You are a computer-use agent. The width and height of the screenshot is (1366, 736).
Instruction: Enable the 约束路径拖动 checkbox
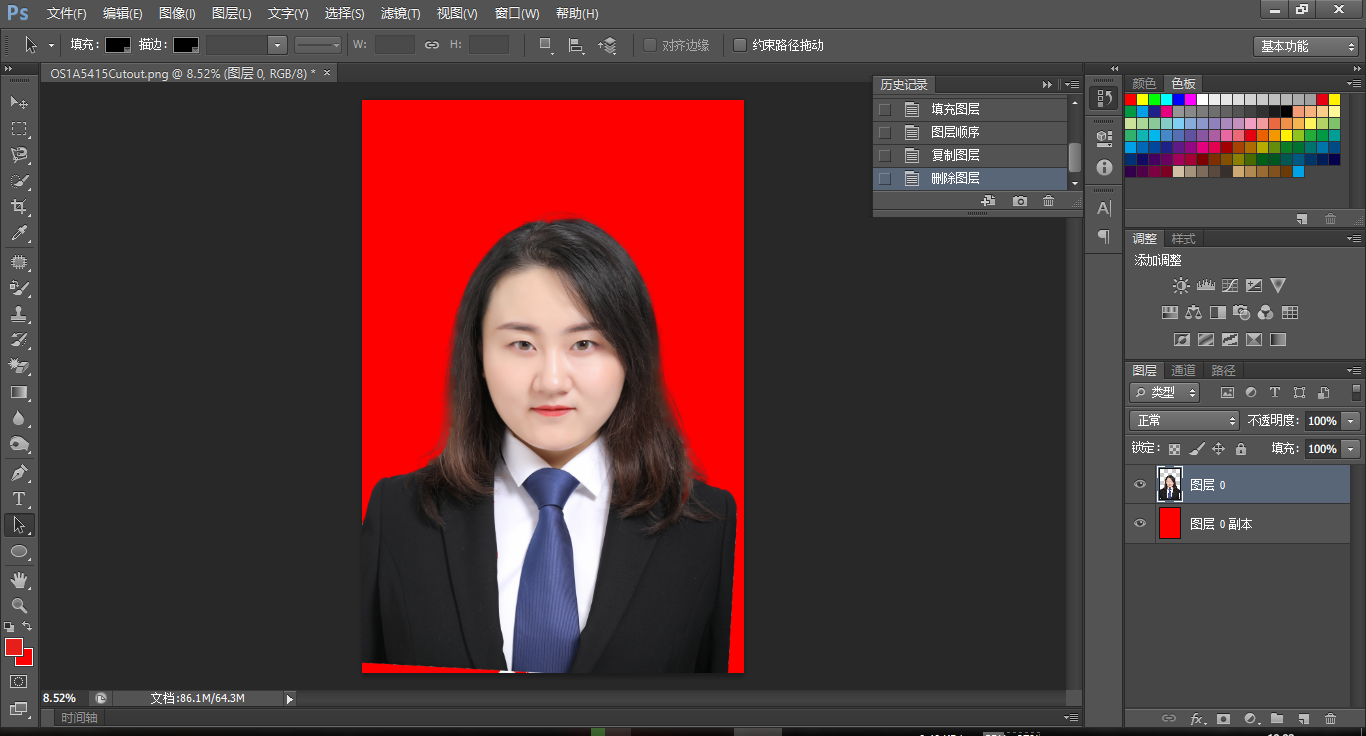tap(739, 45)
